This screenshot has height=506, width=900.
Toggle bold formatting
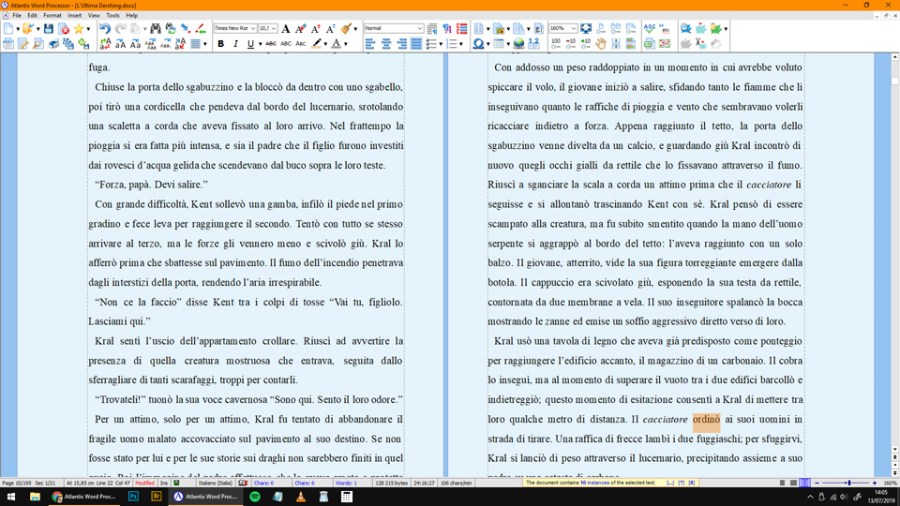221,44
